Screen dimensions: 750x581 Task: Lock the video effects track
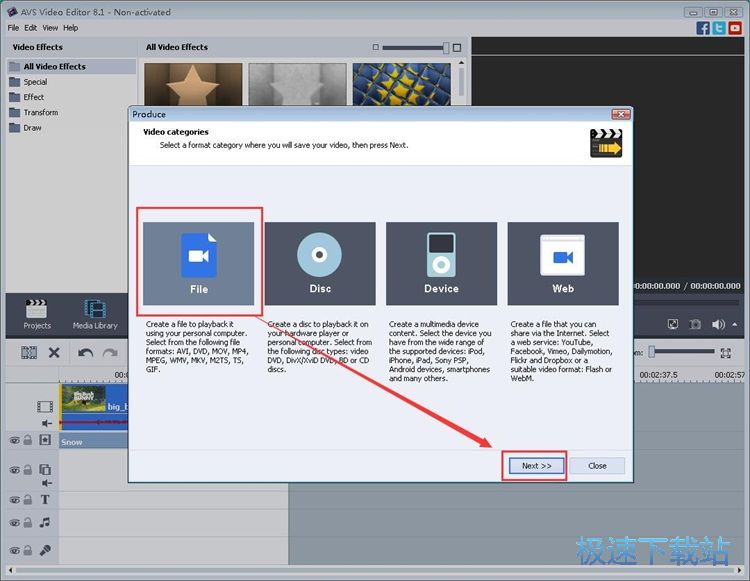(28, 439)
